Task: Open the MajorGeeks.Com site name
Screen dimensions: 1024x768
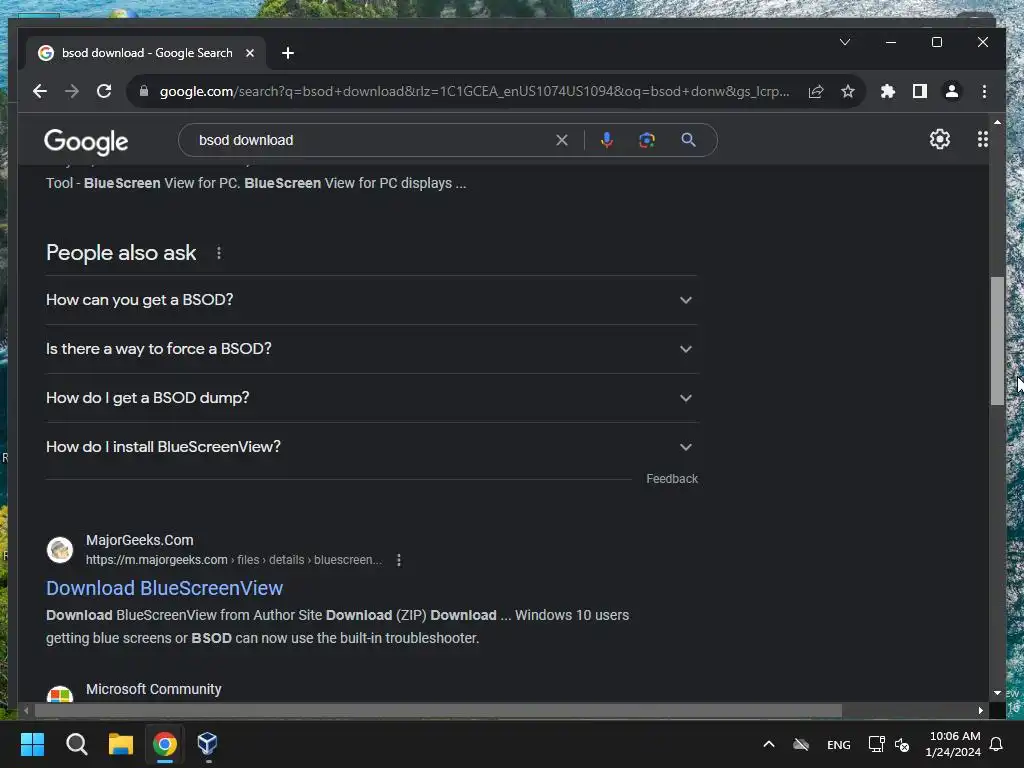Action: 140,540
